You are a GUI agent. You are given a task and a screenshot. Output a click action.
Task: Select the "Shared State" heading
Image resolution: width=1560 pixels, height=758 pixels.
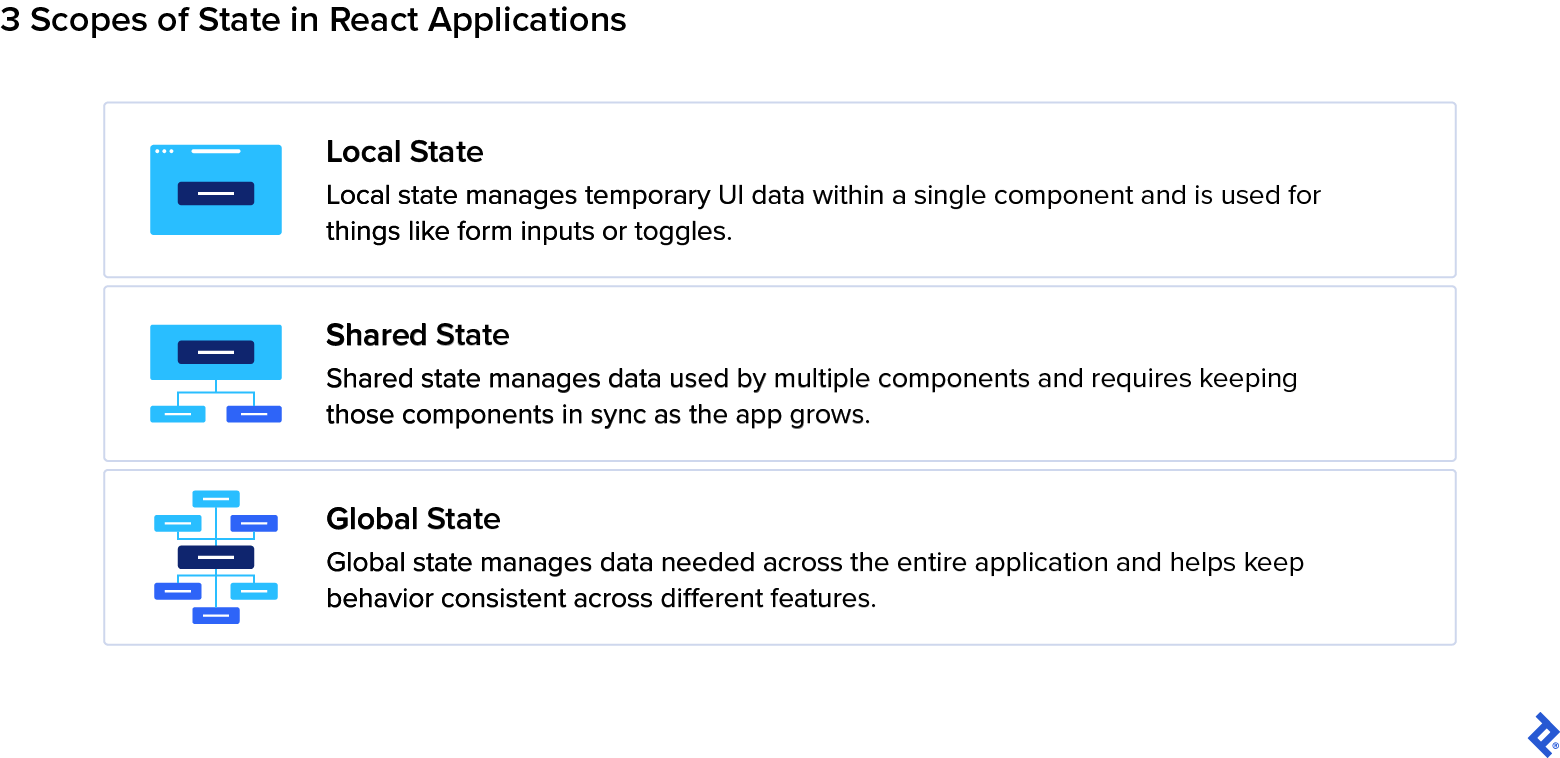417,335
